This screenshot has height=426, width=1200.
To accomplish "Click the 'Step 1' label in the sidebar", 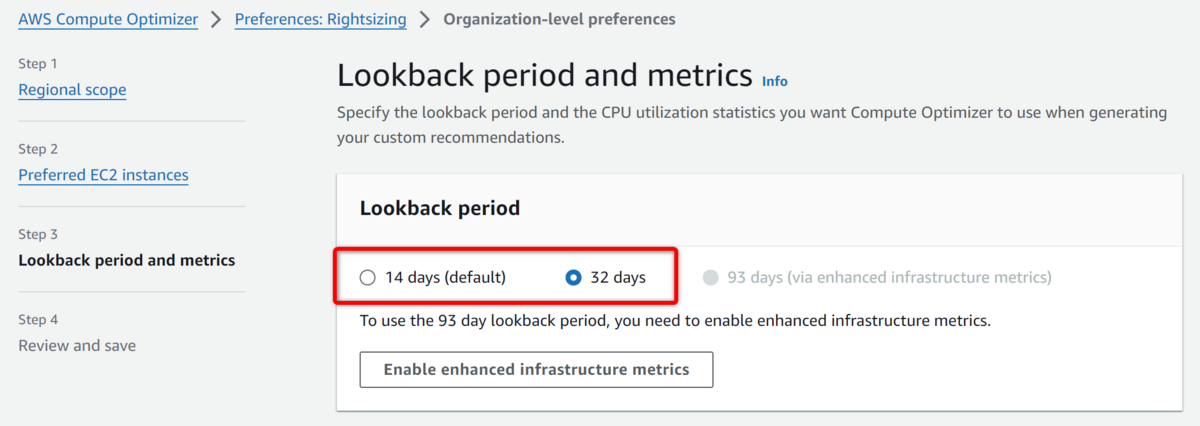I will (x=38, y=63).
